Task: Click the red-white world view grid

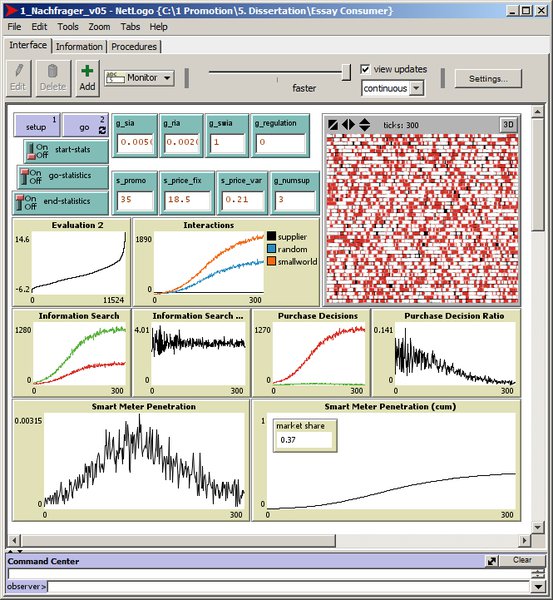Action: click(x=422, y=218)
